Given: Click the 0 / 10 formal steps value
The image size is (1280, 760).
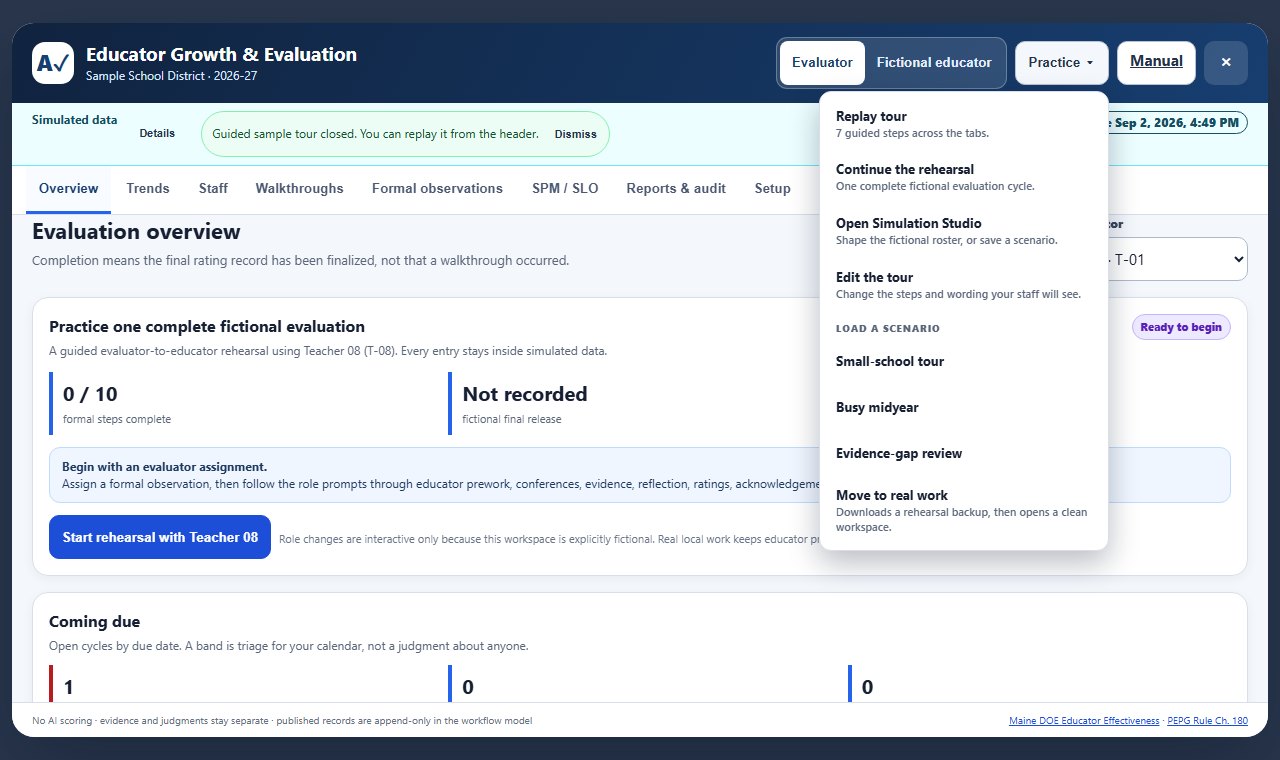Looking at the screenshot, I should tap(90, 394).
